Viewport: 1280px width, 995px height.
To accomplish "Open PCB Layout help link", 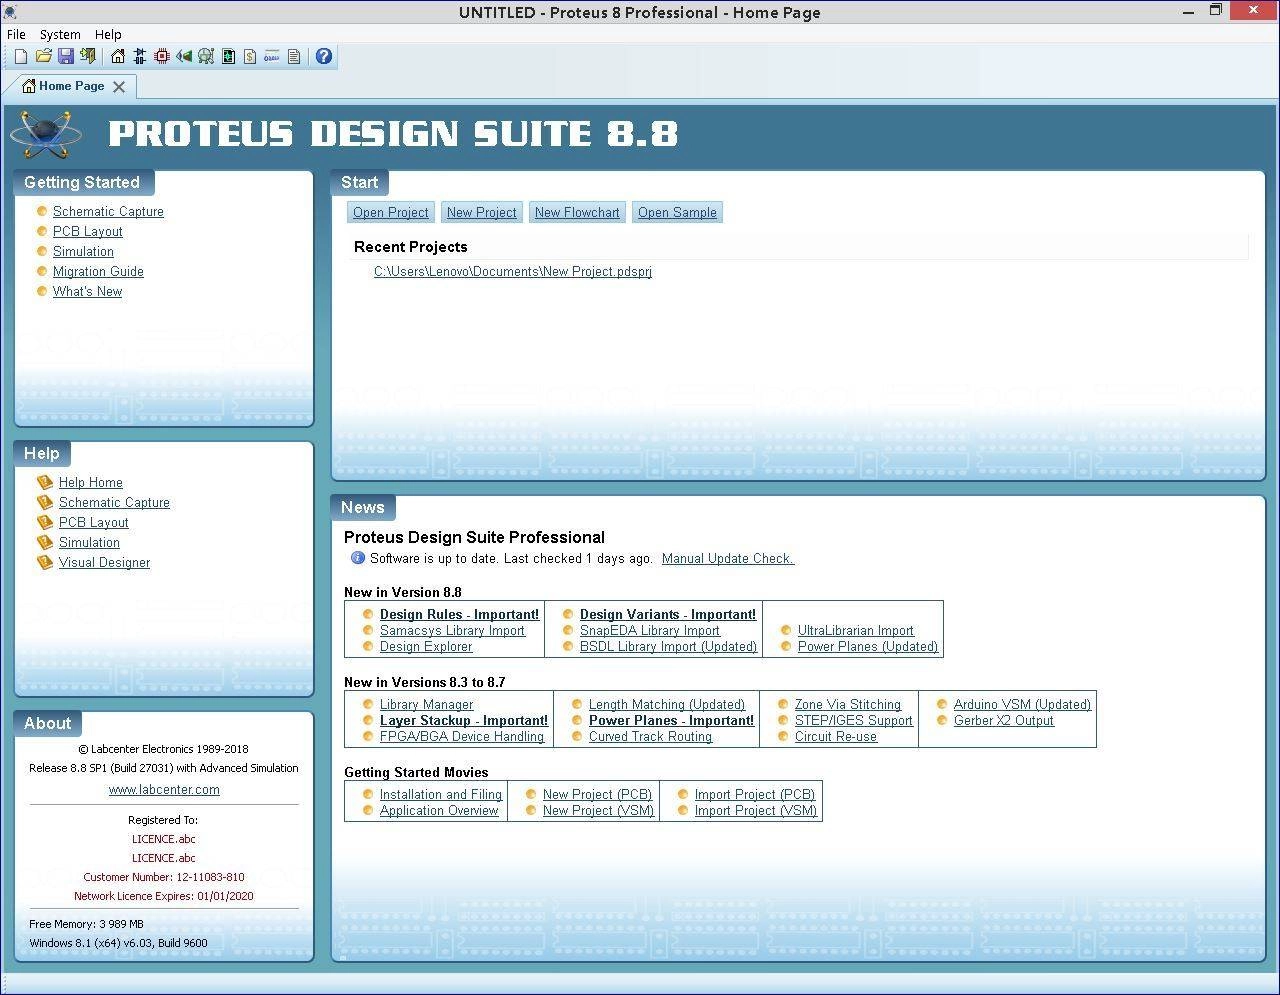I will click(94, 522).
